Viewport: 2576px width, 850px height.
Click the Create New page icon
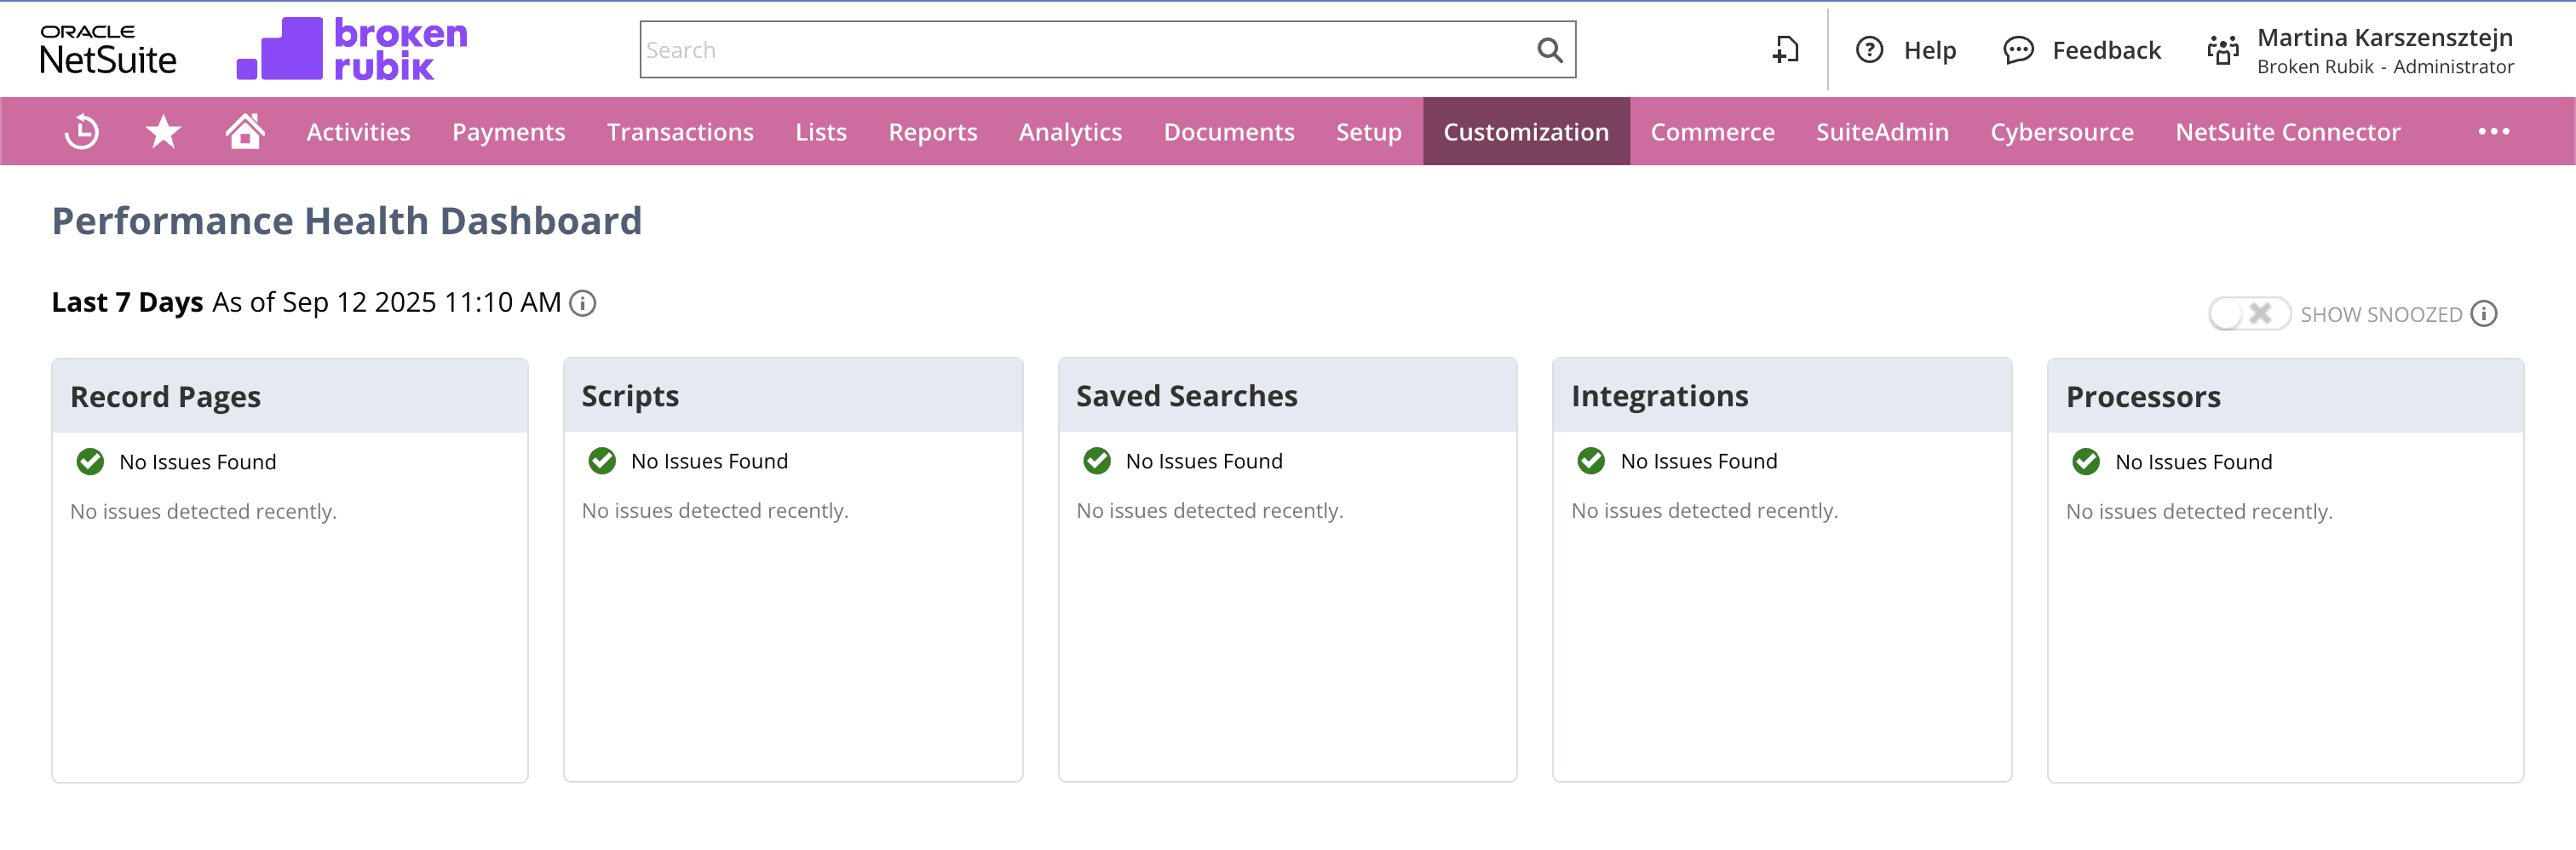click(1786, 49)
